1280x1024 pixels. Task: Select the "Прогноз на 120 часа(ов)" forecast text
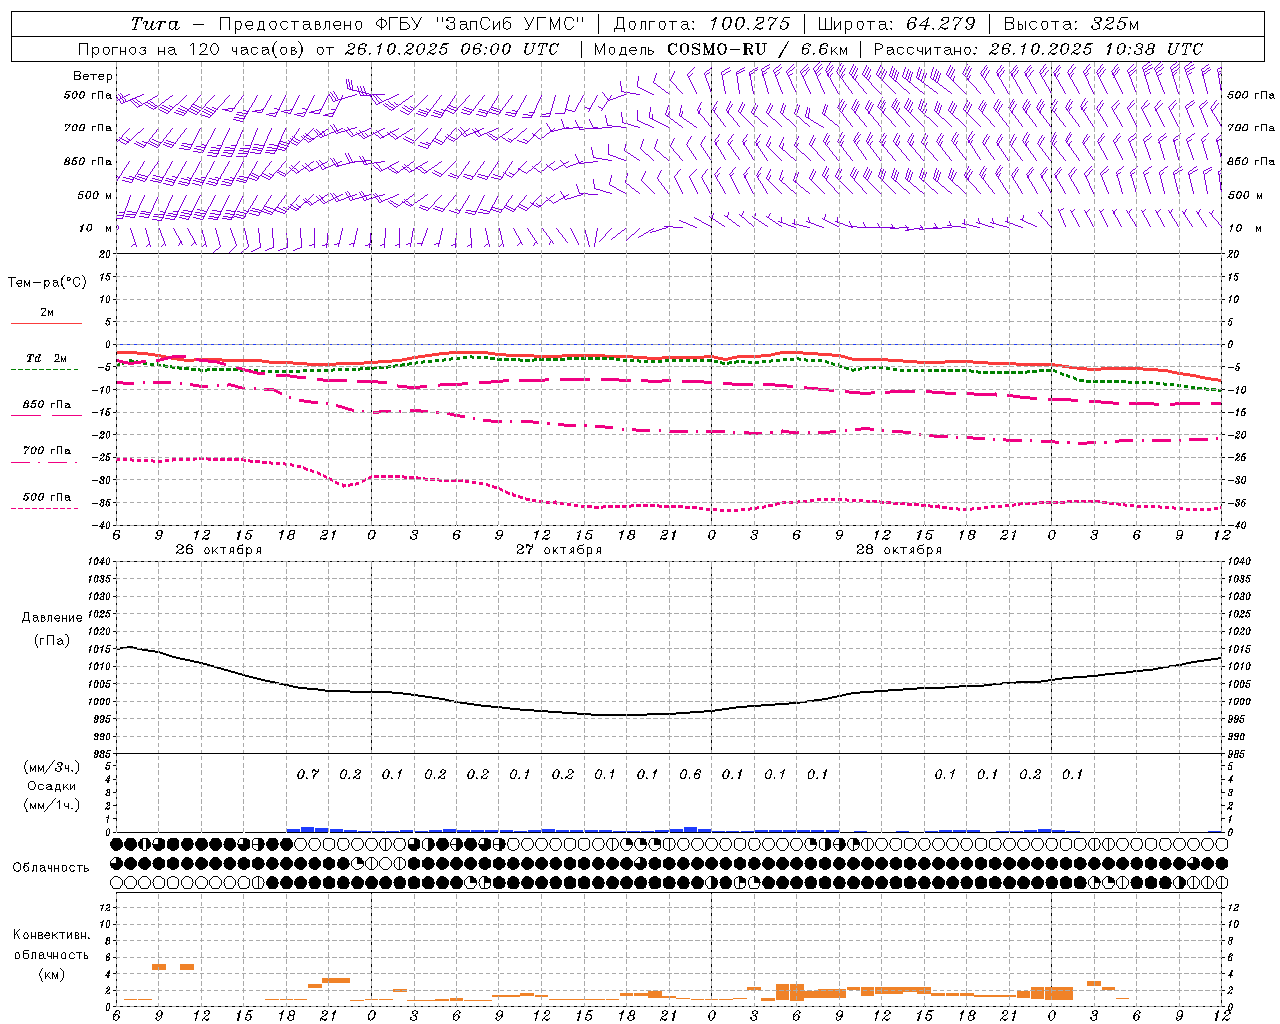[x=192, y=49]
